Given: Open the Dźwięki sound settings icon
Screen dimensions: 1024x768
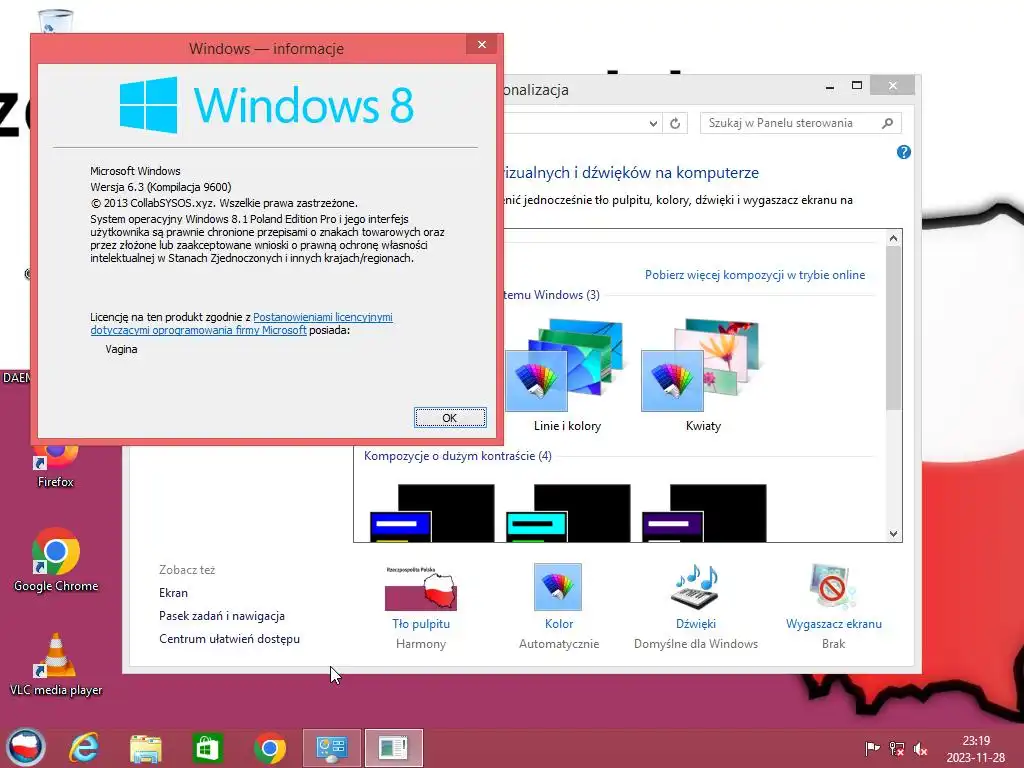Looking at the screenshot, I should click(696, 587).
